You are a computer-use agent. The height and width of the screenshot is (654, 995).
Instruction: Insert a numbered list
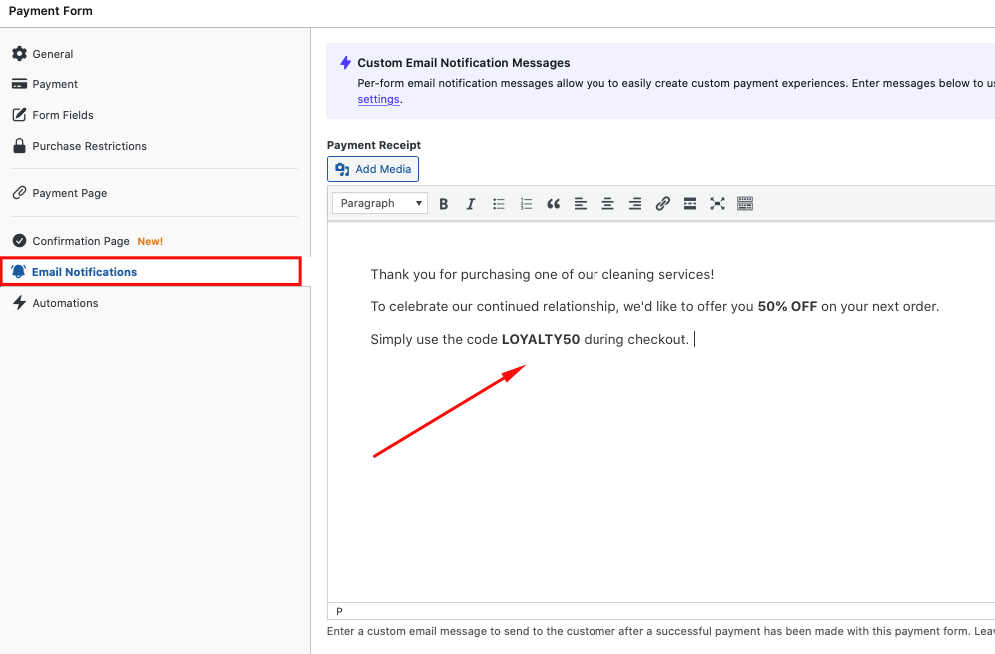526,203
